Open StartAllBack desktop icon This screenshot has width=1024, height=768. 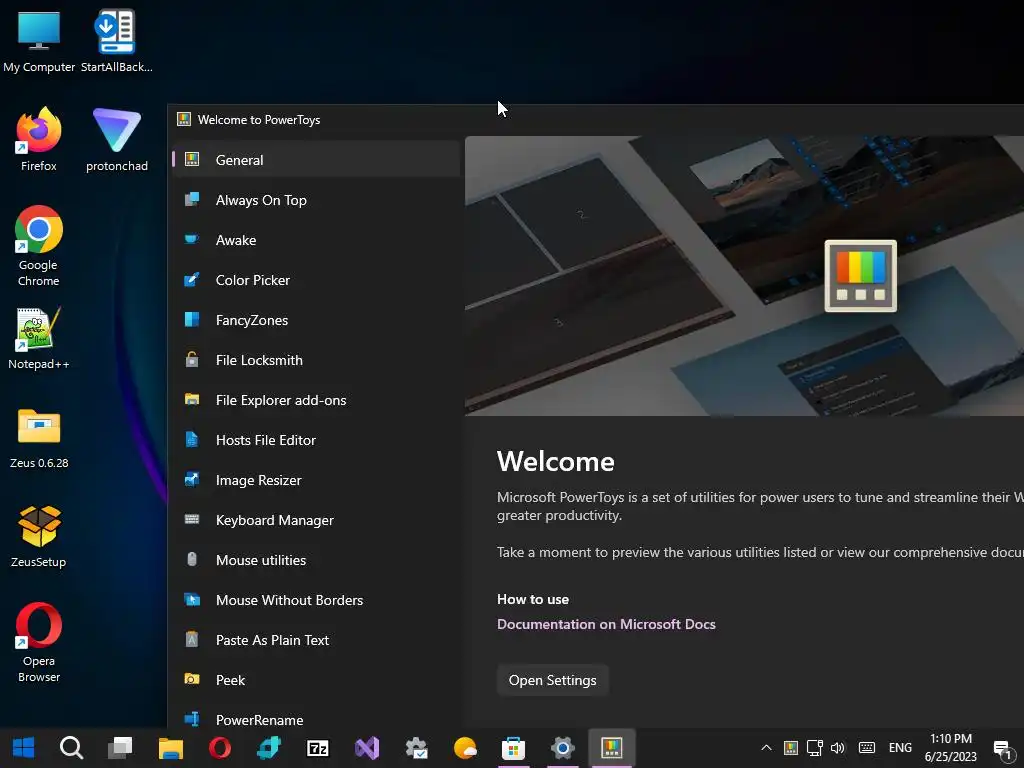click(116, 41)
